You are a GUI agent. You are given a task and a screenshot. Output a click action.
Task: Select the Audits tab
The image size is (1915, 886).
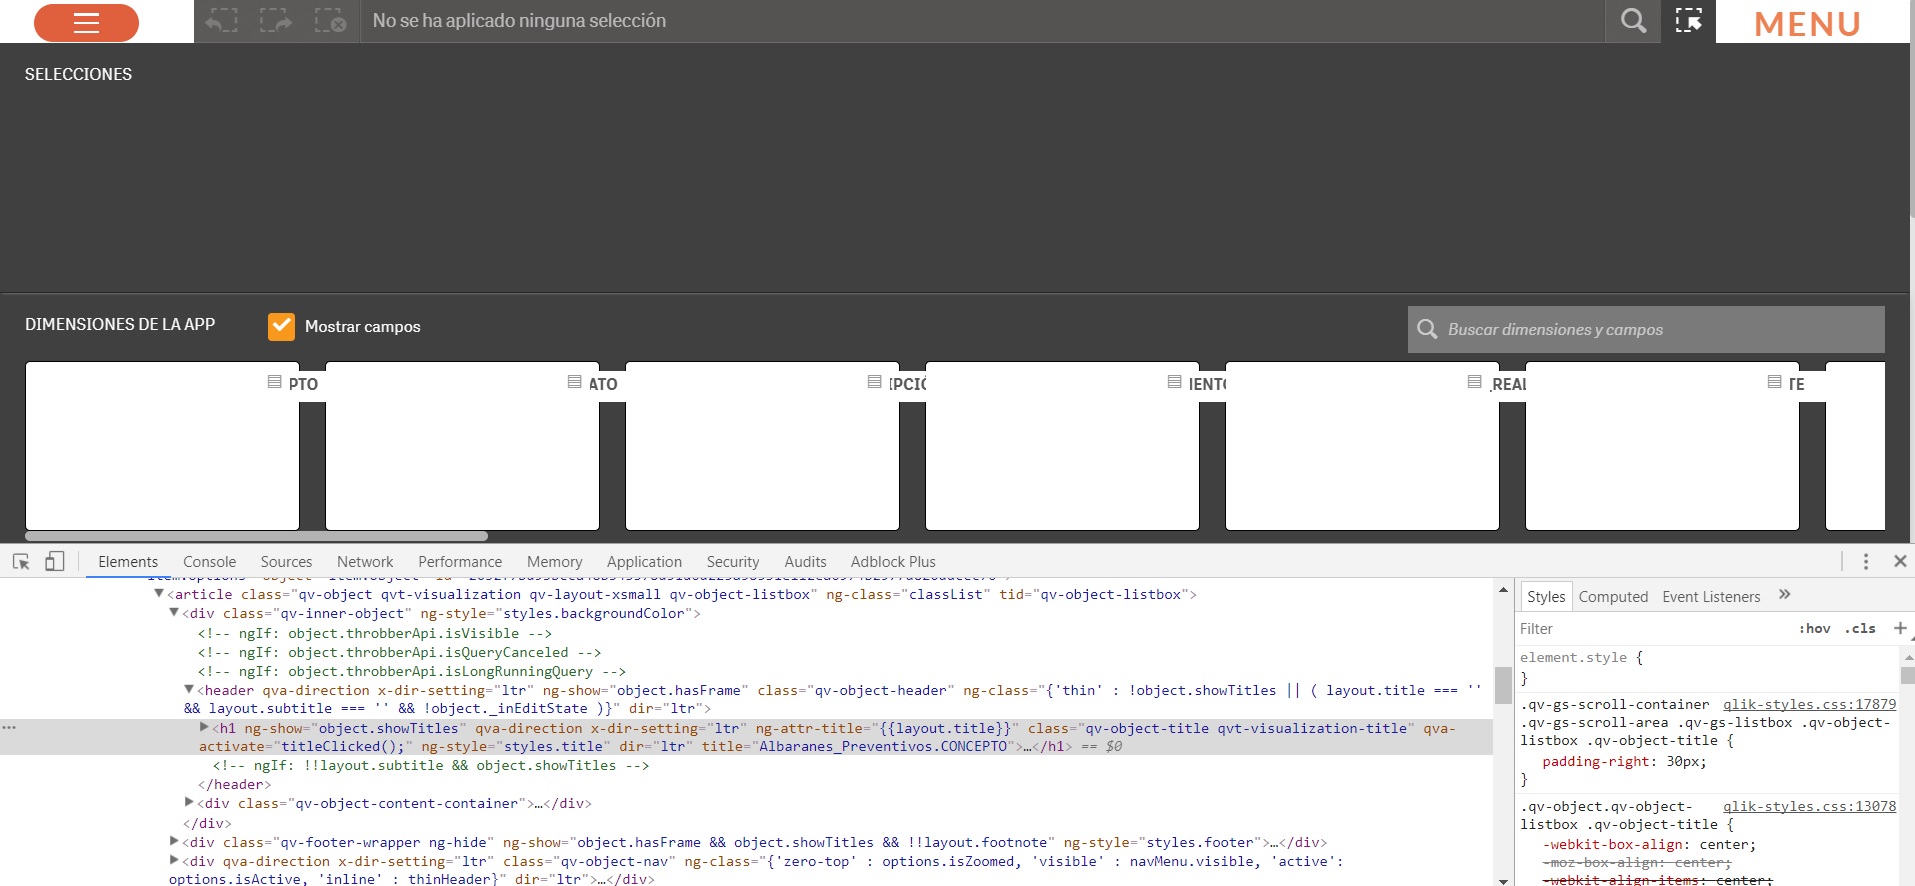(805, 562)
